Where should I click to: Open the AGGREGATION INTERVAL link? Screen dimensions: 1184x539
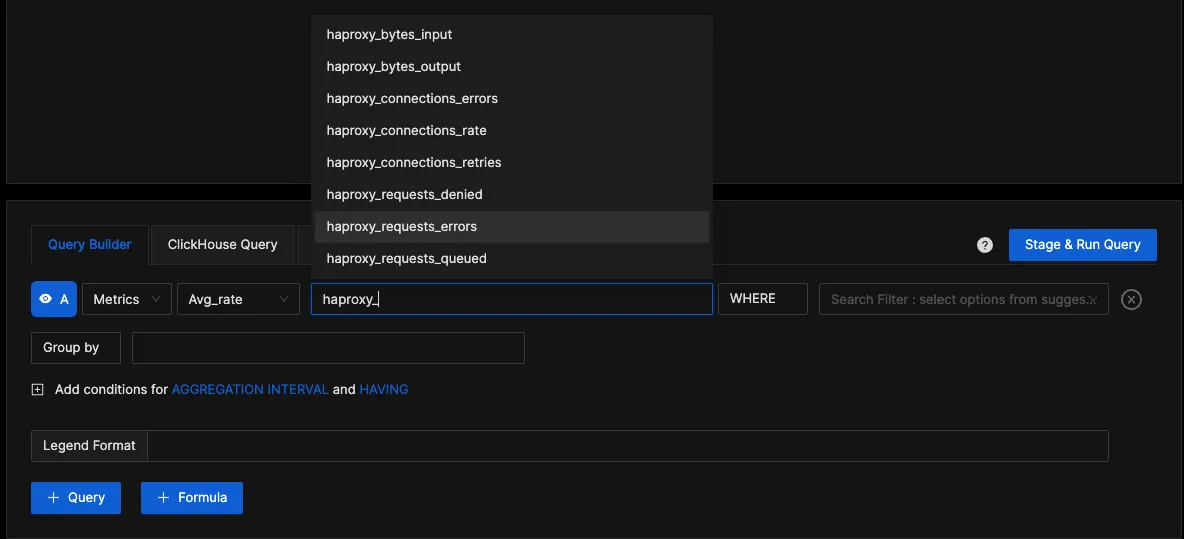coord(250,390)
